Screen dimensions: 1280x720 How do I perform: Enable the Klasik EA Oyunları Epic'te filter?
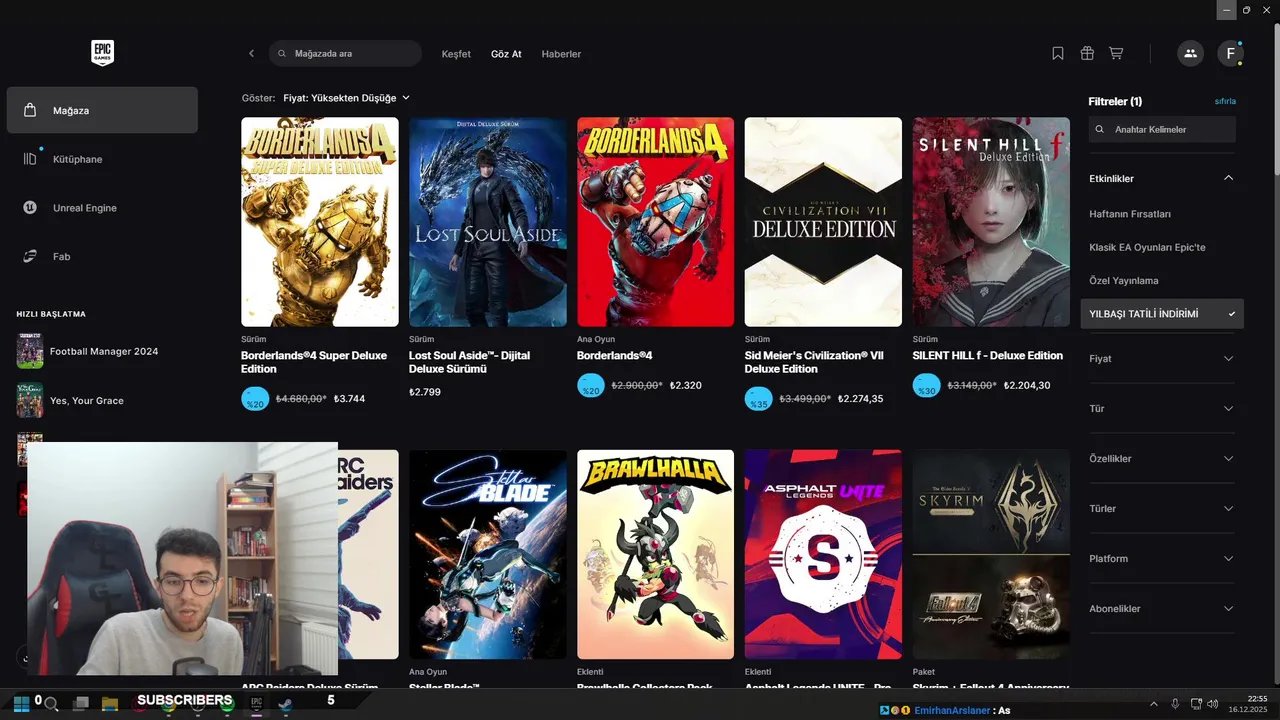tap(1147, 247)
